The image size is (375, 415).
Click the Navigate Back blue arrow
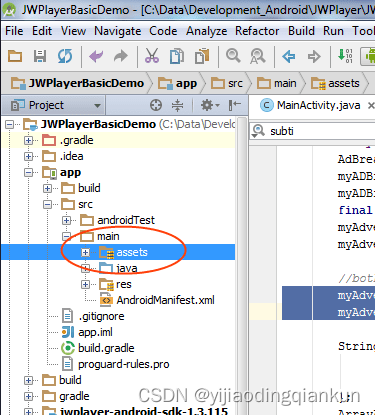point(288,56)
